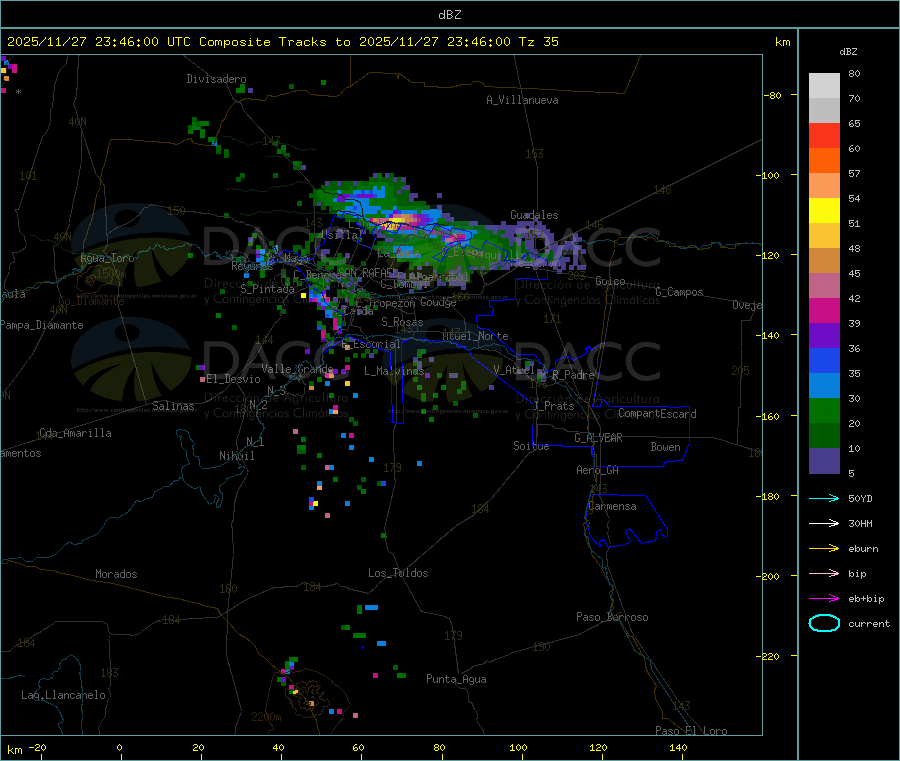
Task: Select the bottom slate-purple swatch in the dBZ scale
Action: click(824, 461)
